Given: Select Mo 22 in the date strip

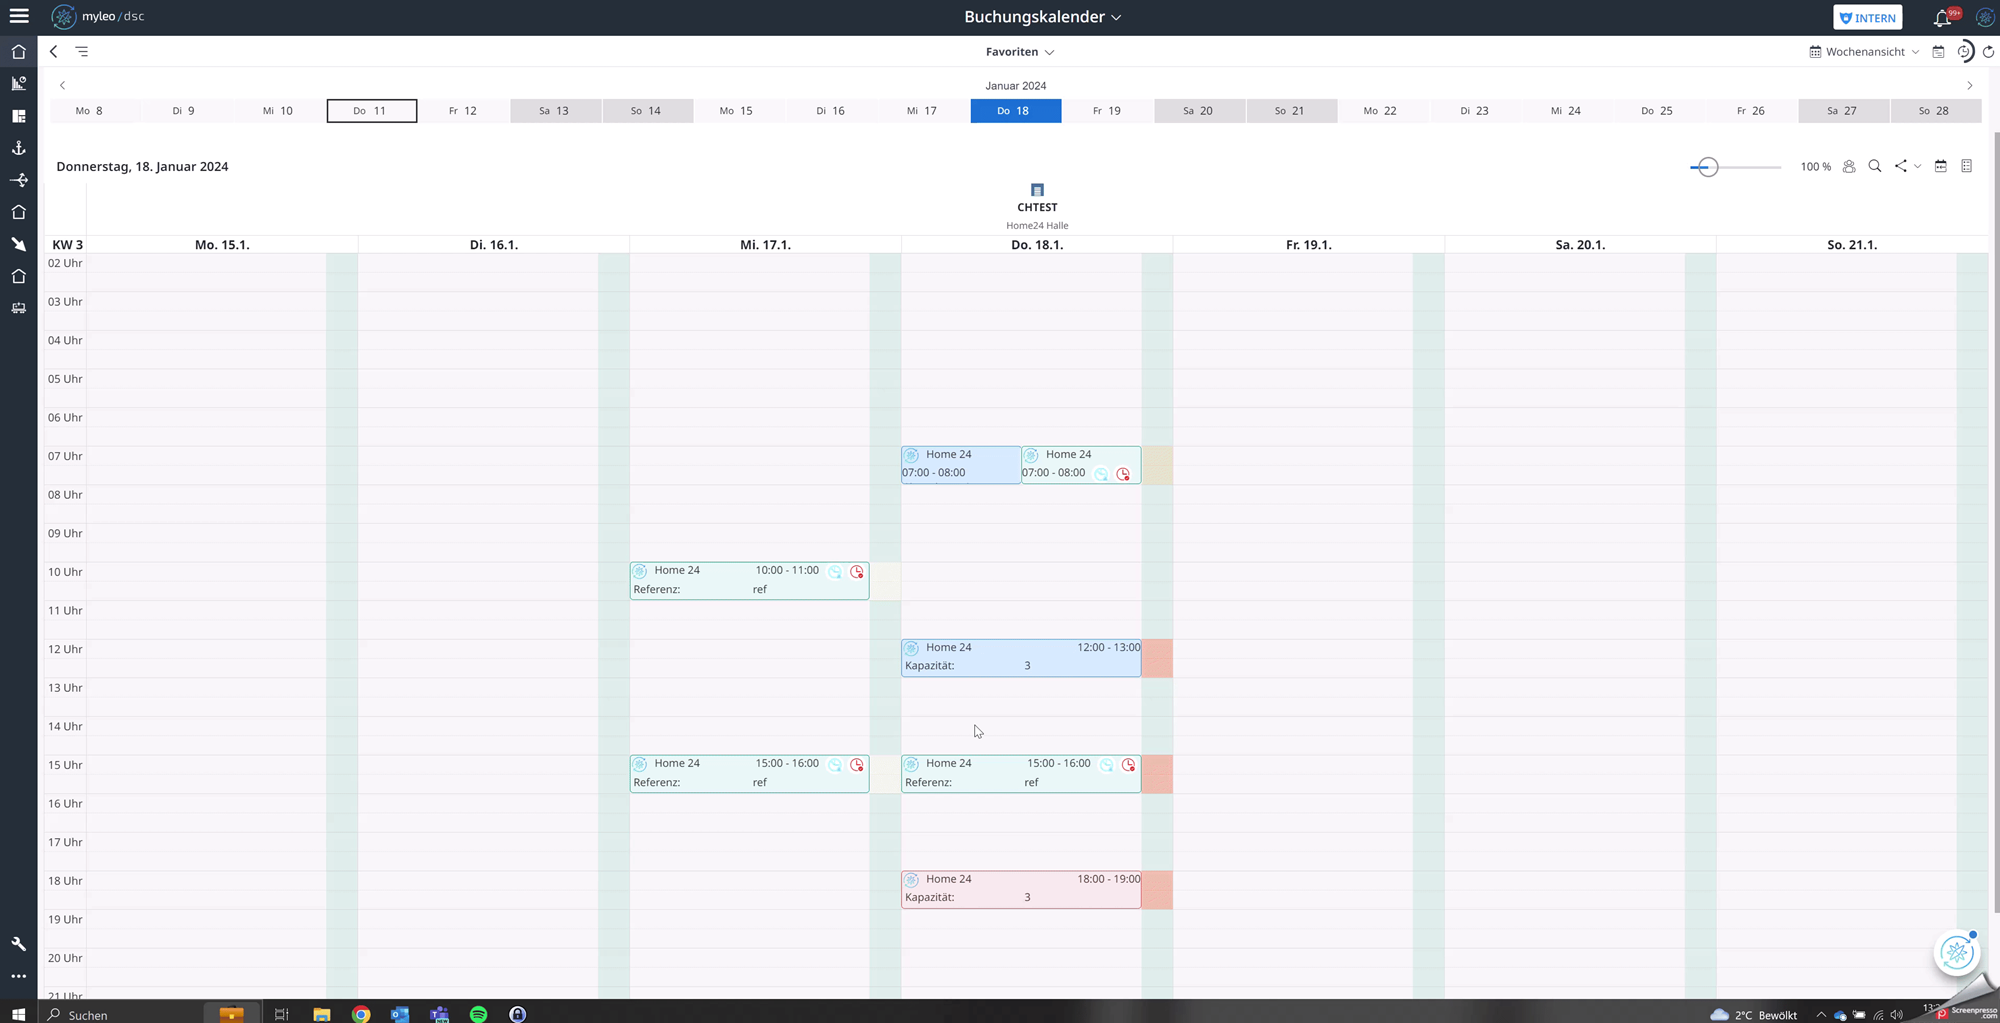Looking at the screenshot, I should click(x=1383, y=111).
